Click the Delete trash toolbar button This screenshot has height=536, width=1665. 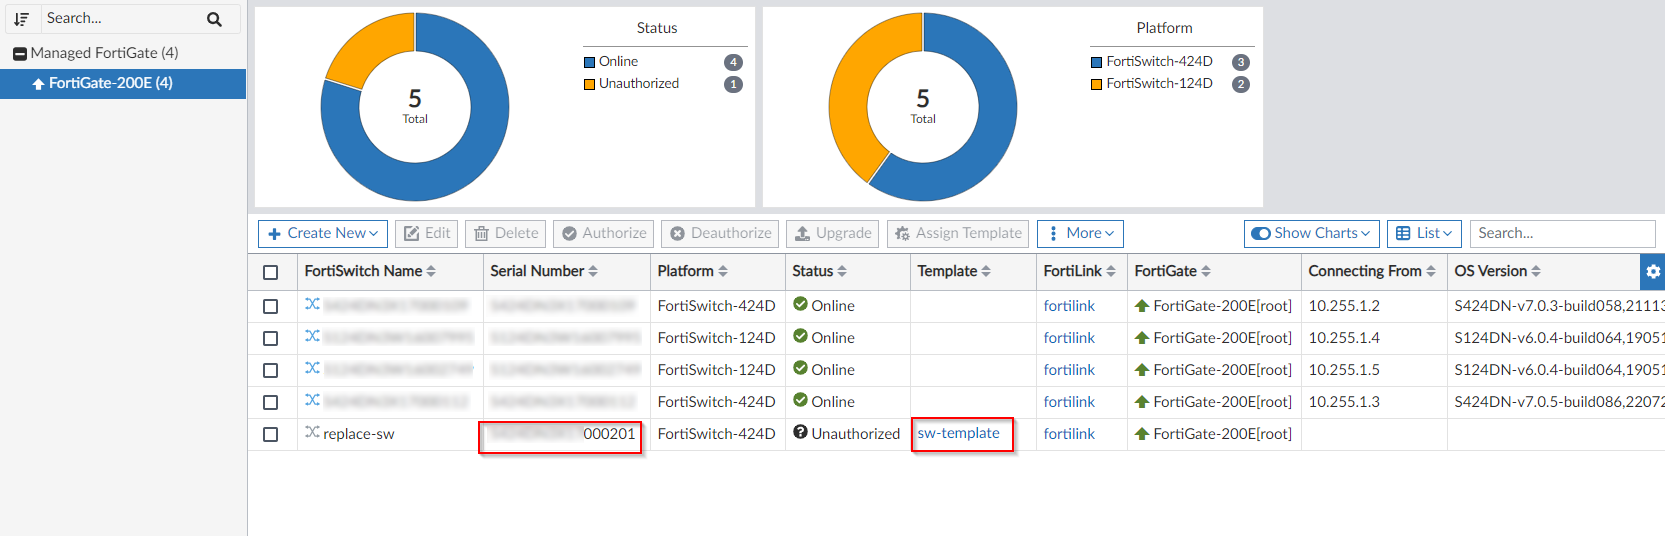click(506, 233)
